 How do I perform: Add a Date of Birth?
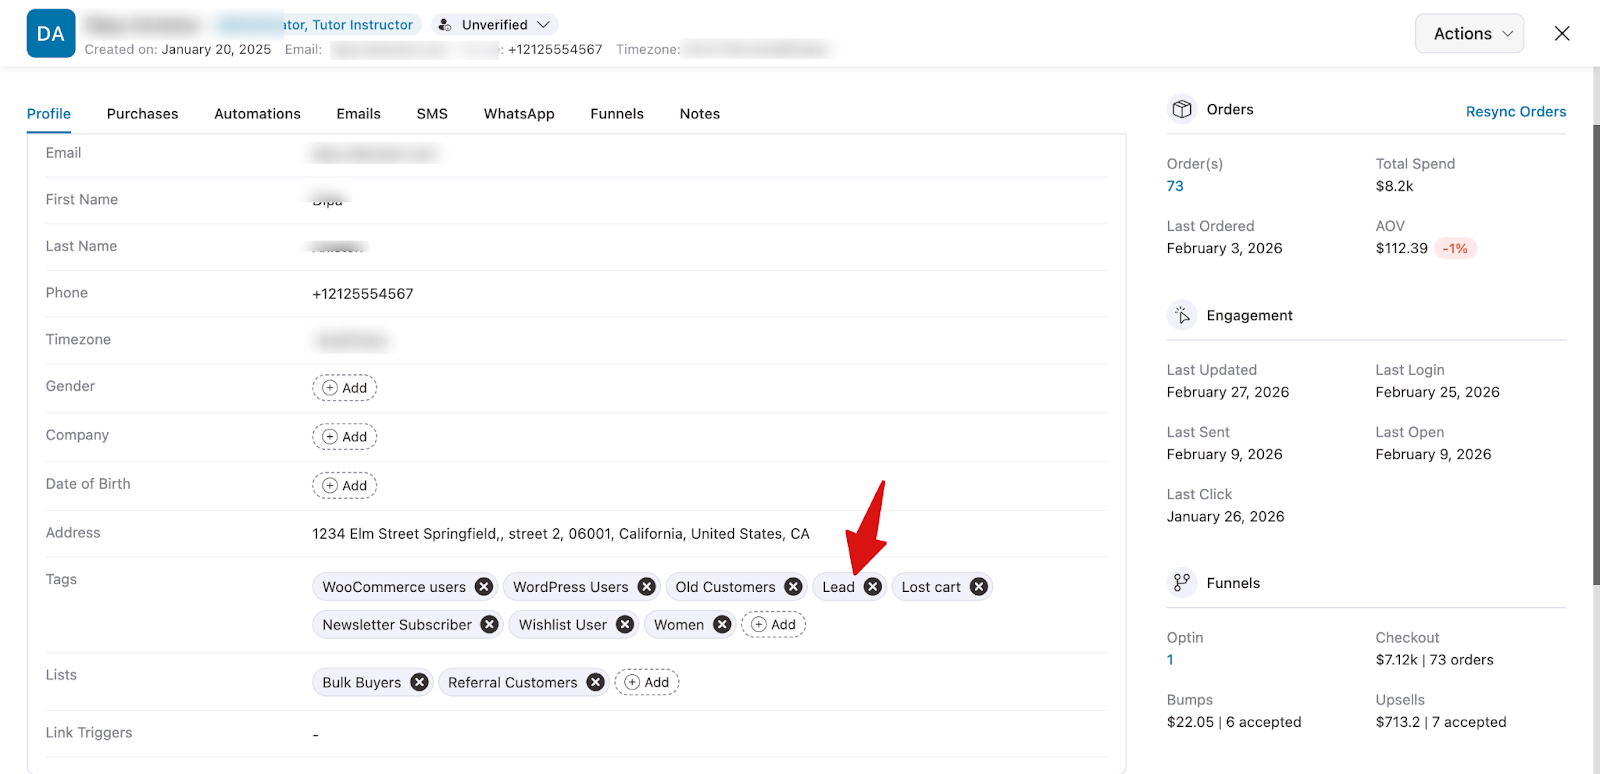click(x=345, y=486)
